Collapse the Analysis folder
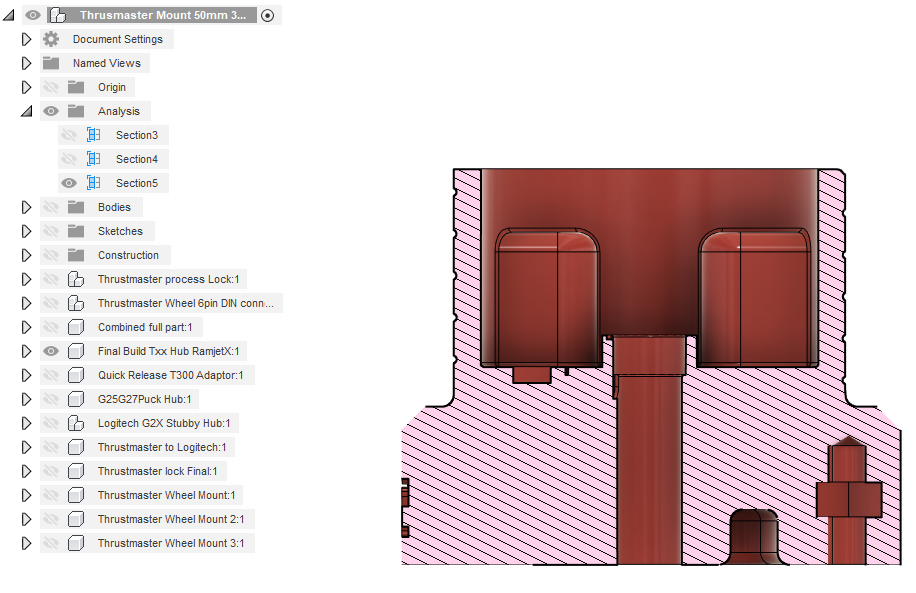Viewport: 916px width, 593px height. pyautogui.click(x=26, y=111)
